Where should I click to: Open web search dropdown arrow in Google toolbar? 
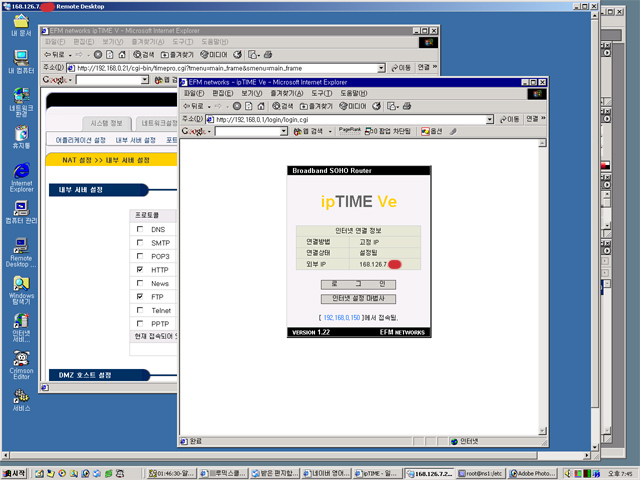click(330, 131)
